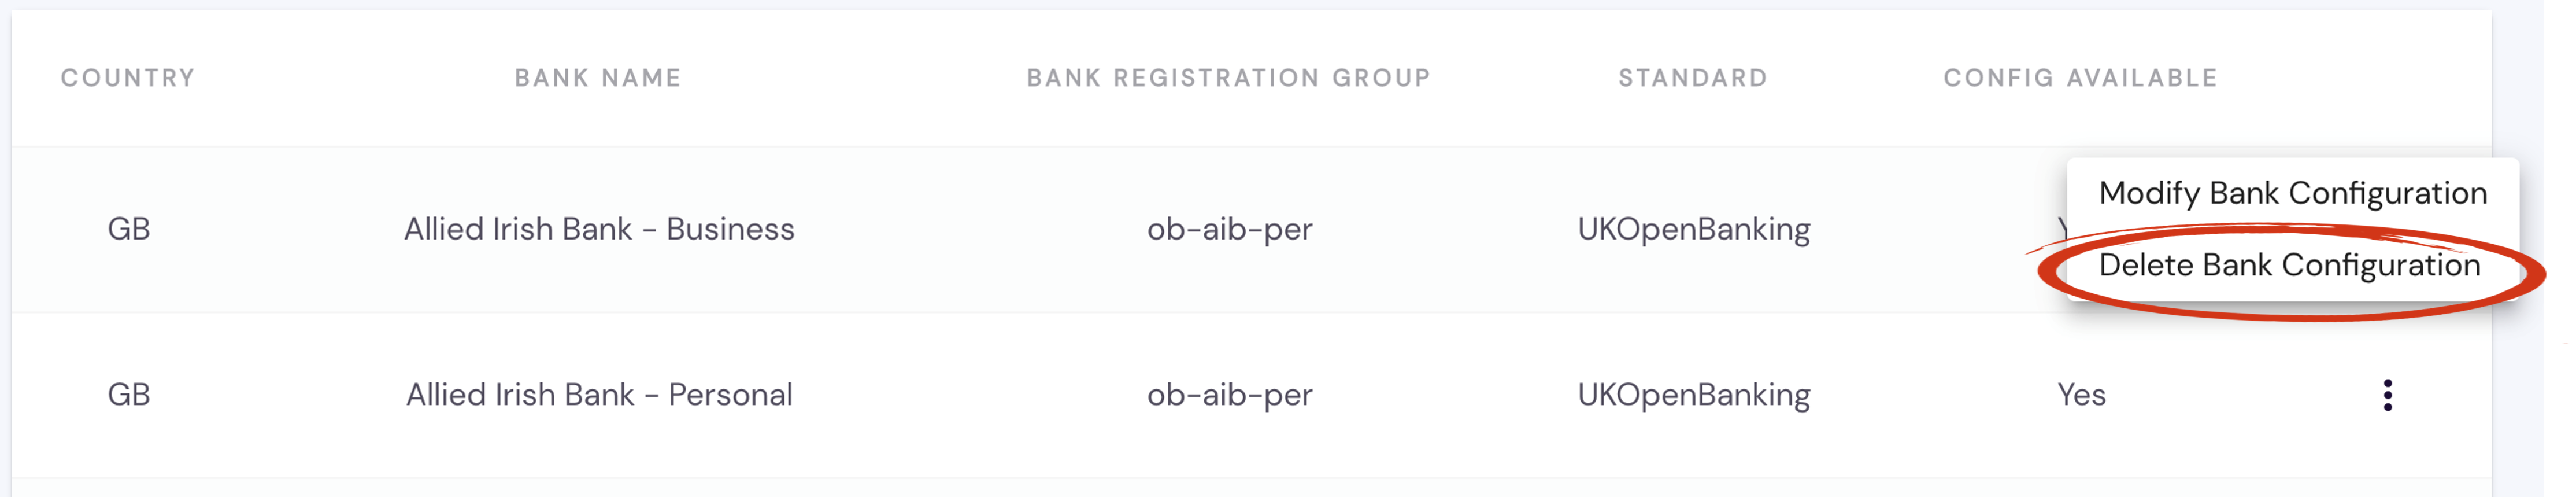Click the Bank Registration Group header
This screenshot has width=2576, height=497.
pyautogui.click(x=1228, y=78)
